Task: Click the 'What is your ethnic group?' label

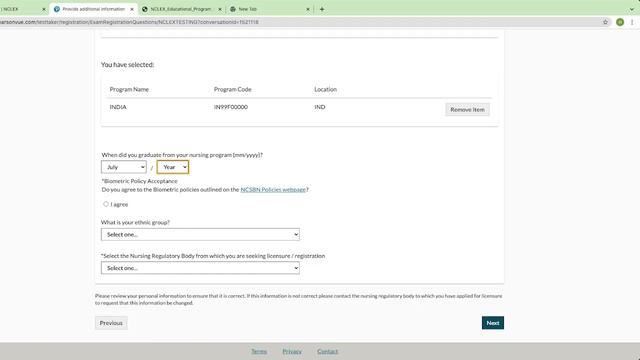Action: (135, 222)
